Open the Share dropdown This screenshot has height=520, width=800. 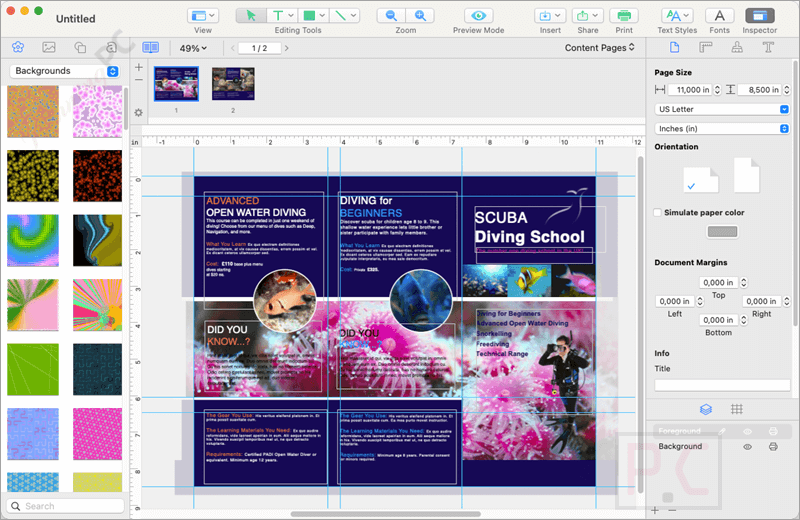588,15
